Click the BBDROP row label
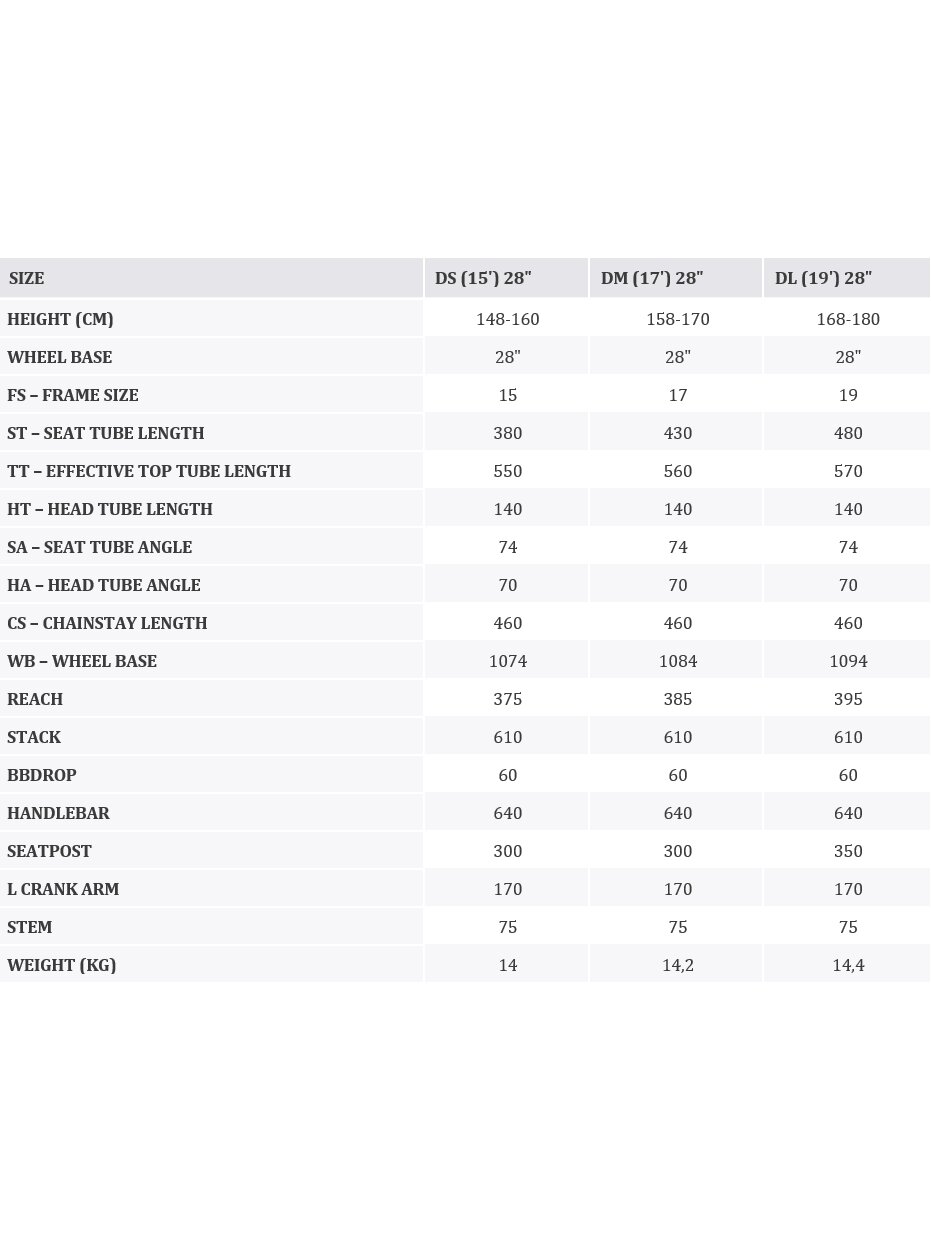 [x=42, y=775]
